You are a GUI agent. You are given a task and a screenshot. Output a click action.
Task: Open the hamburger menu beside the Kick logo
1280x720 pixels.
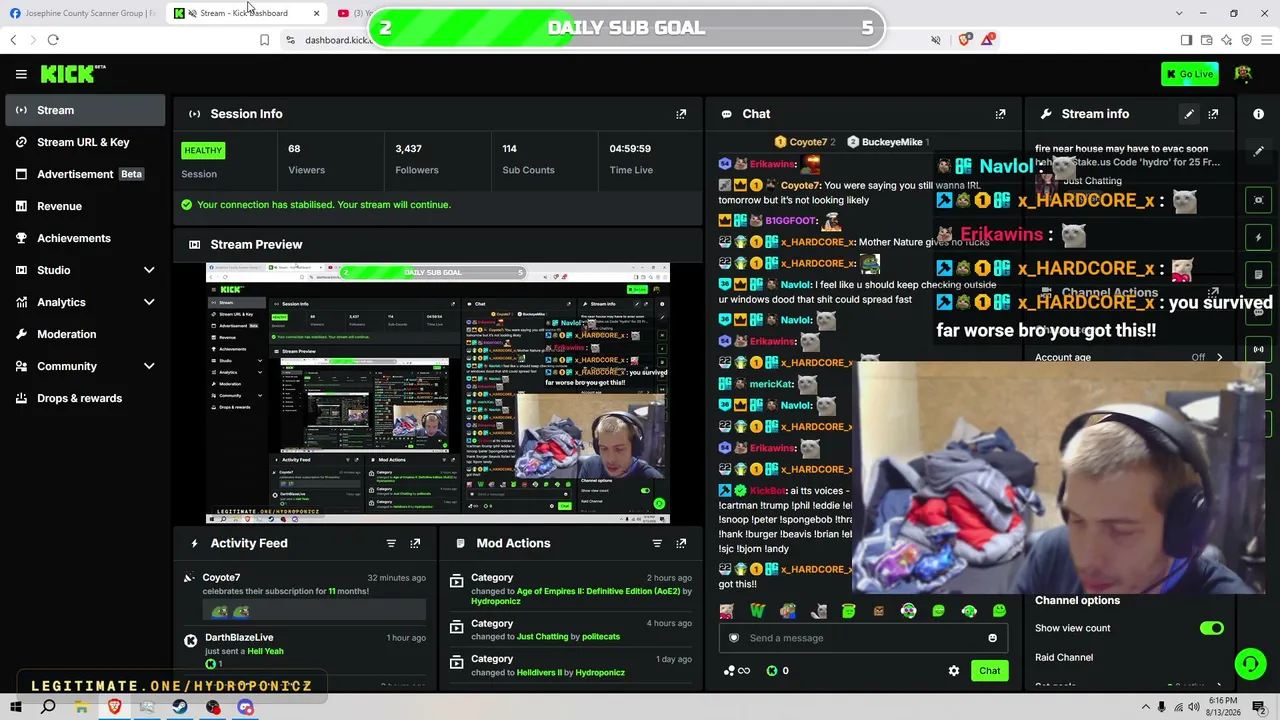click(21, 74)
